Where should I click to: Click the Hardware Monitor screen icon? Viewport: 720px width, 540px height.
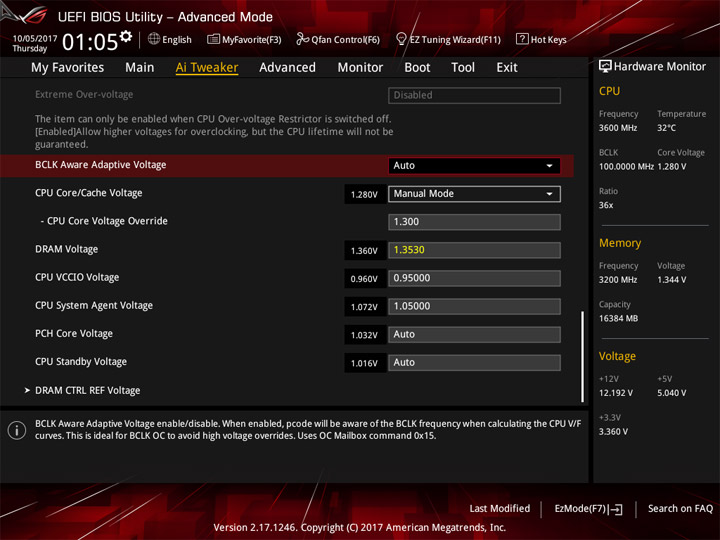605,67
